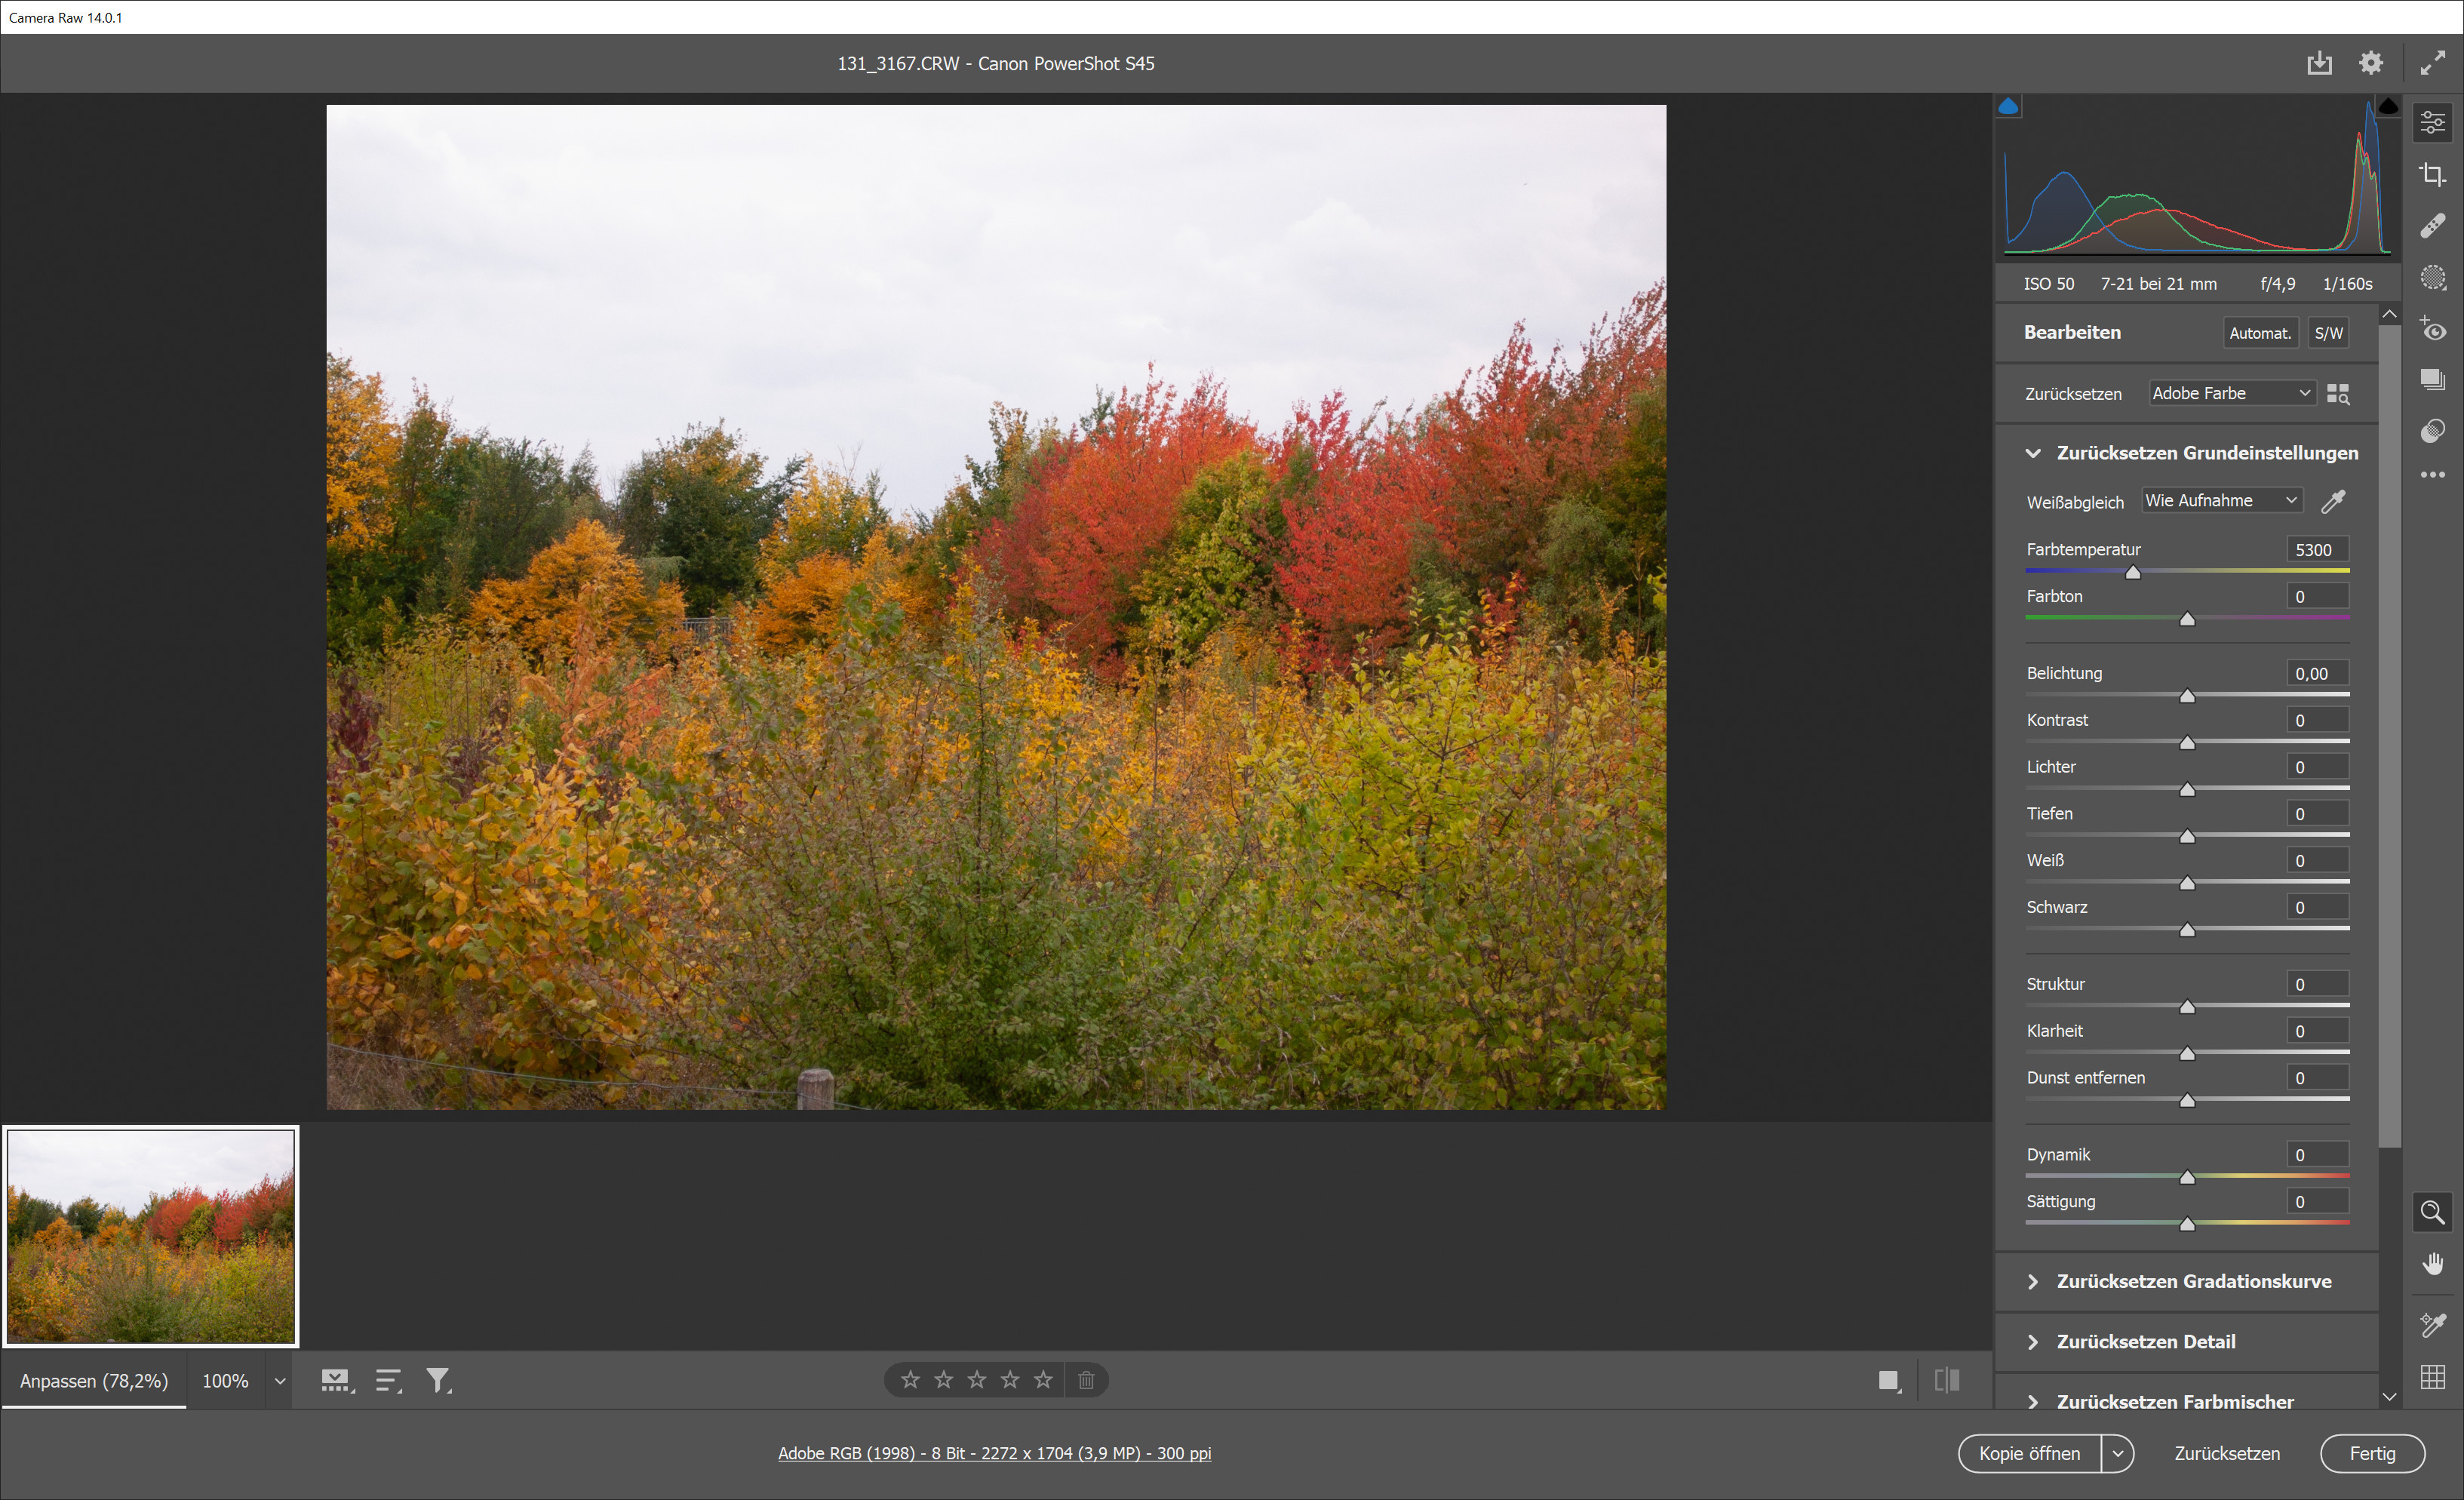Browse profiles with the grid search icon

tap(2337, 394)
